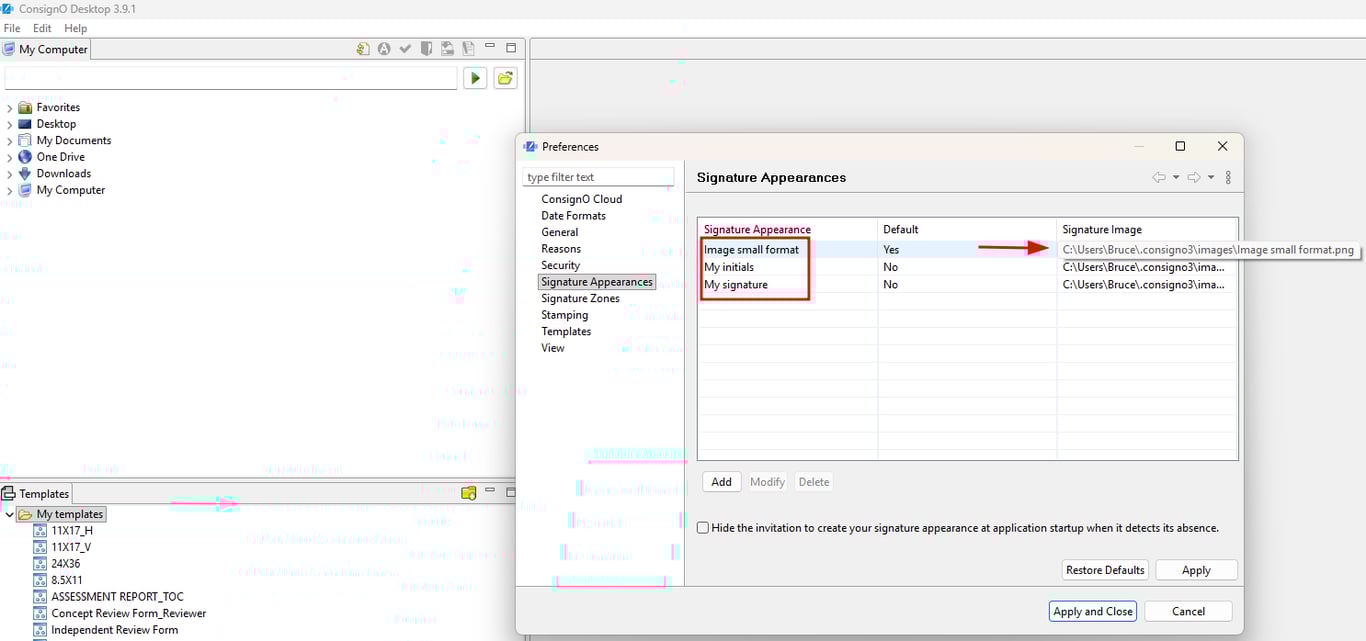Open the Edit menu
1366x641 pixels.
(x=42, y=28)
